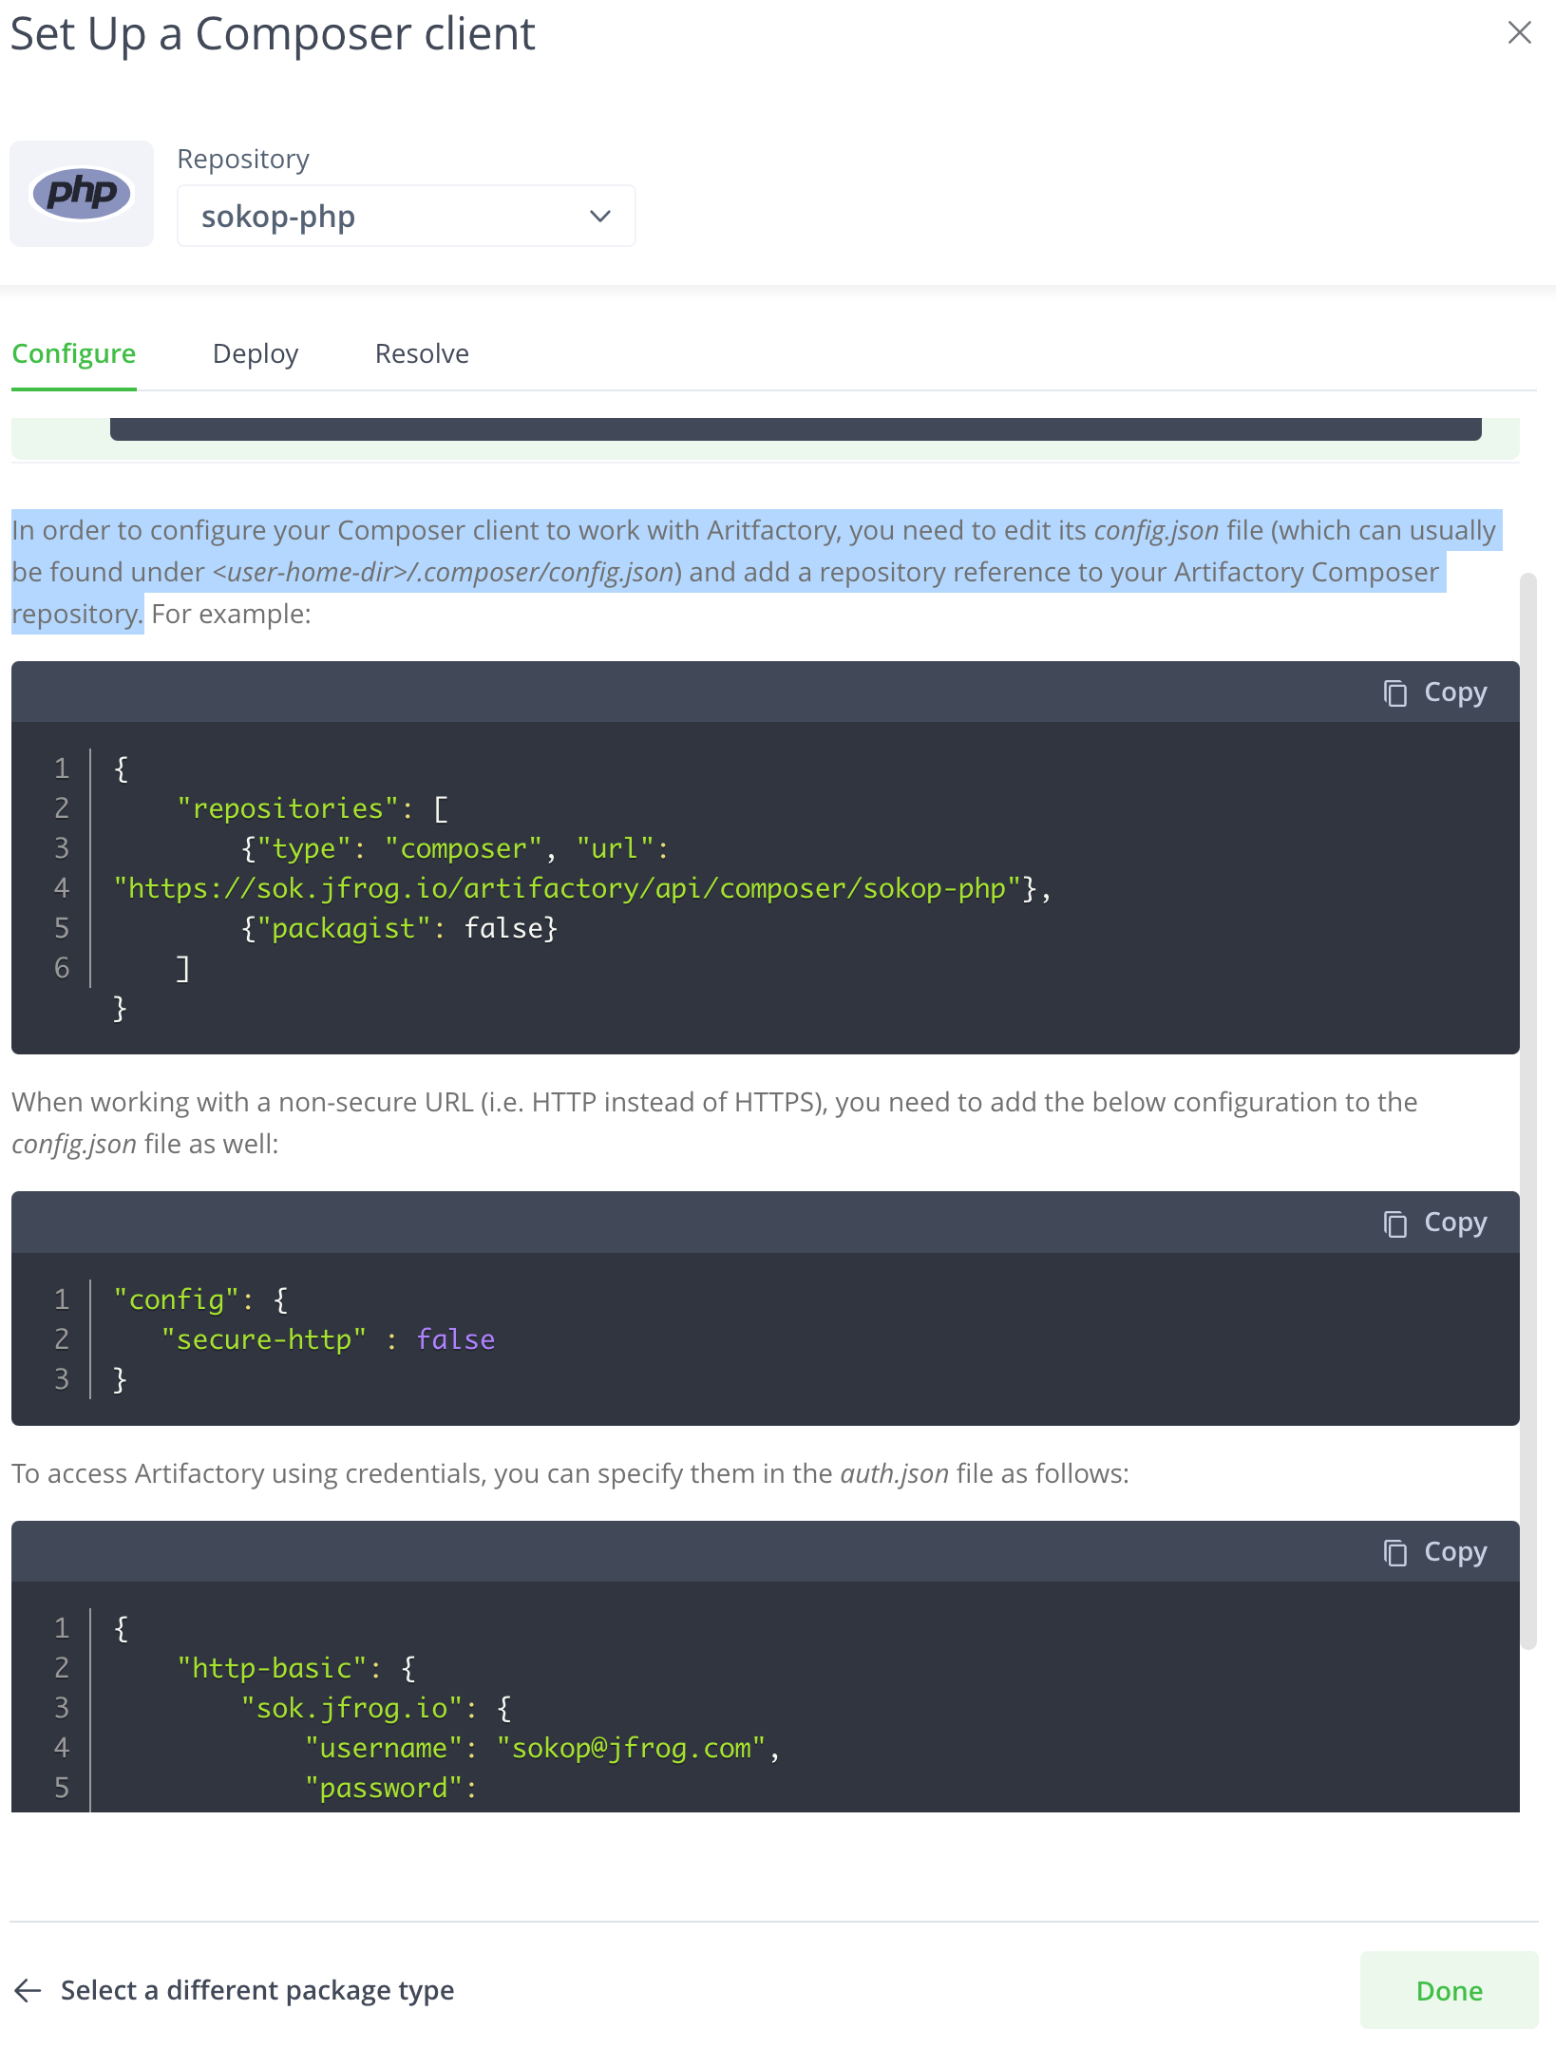Image resolution: width=1556 pixels, height=2048 pixels.
Task: Click the highlighted config.json italic text
Action: tap(1156, 530)
